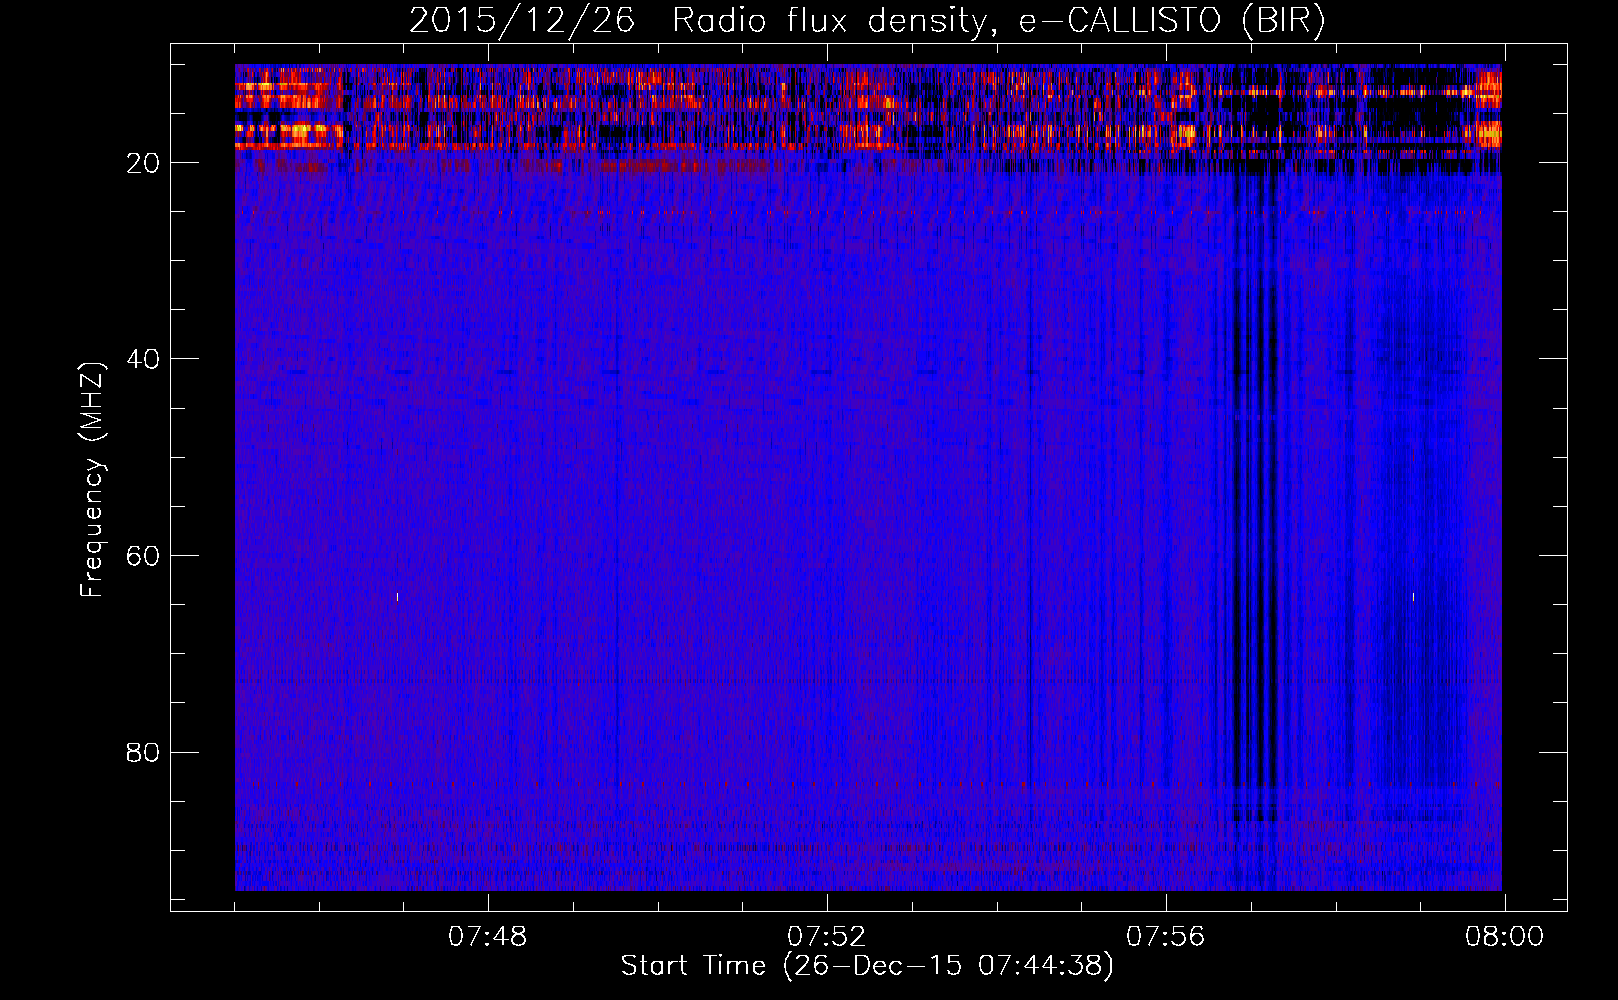Click the 07:52 time tick label

pyautogui.click(x=827, y=937)
